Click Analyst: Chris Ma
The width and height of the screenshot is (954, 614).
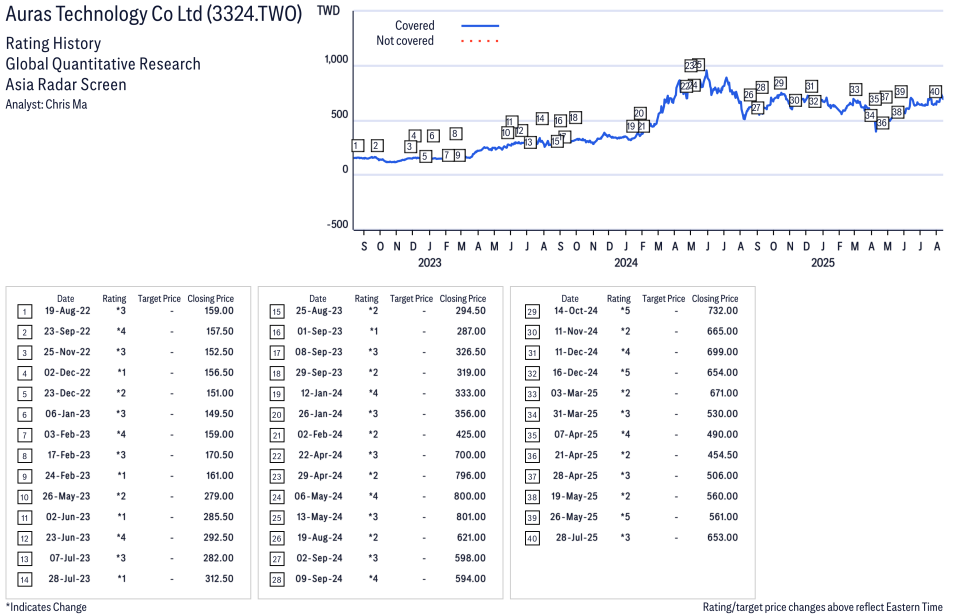(x=46, y=105)
